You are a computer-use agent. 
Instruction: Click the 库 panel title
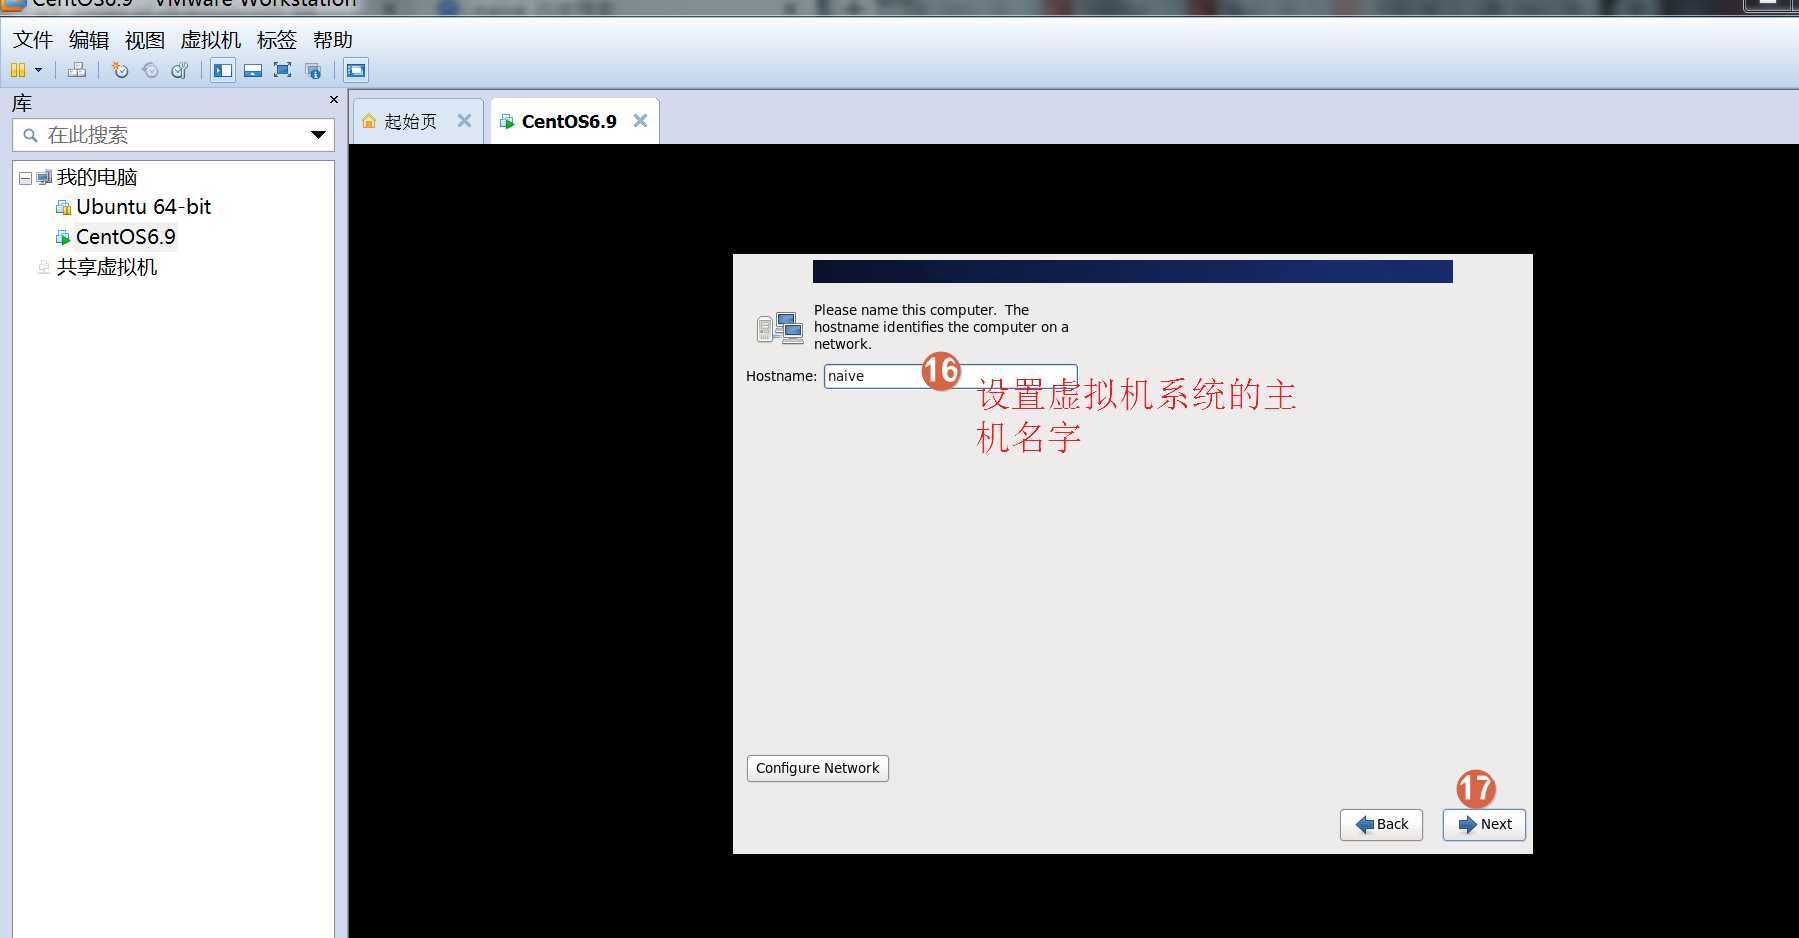point(22,103)
